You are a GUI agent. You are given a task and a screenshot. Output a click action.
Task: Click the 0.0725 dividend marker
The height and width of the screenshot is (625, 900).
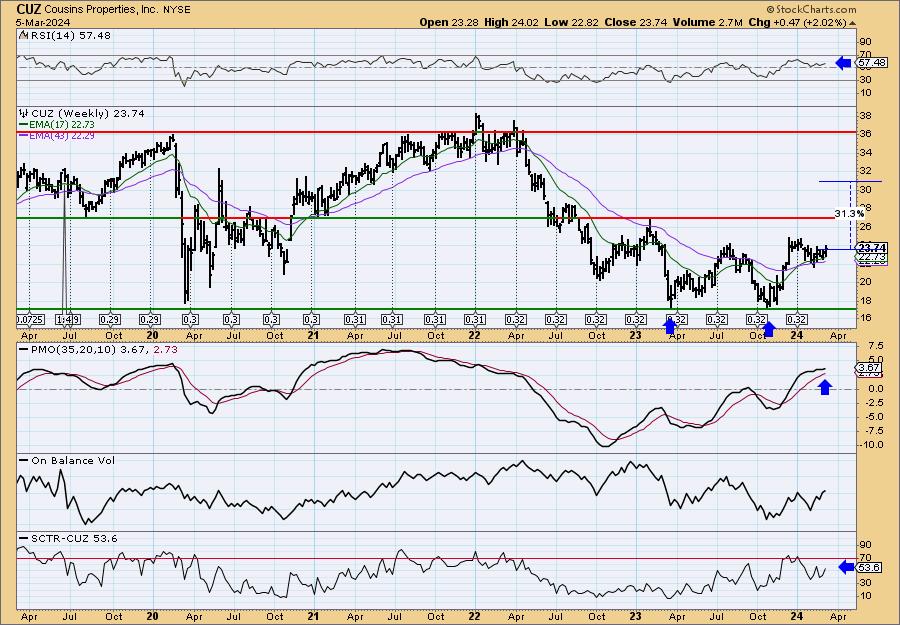30,319
